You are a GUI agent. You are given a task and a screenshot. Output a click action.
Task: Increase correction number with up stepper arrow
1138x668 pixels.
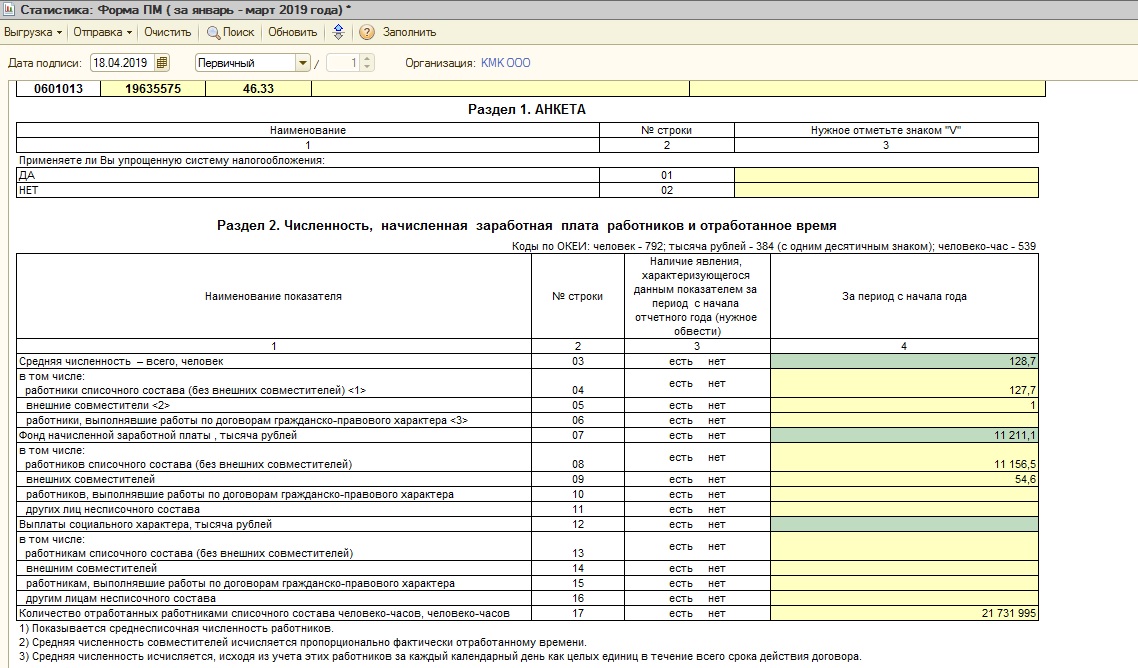(367, 59)
